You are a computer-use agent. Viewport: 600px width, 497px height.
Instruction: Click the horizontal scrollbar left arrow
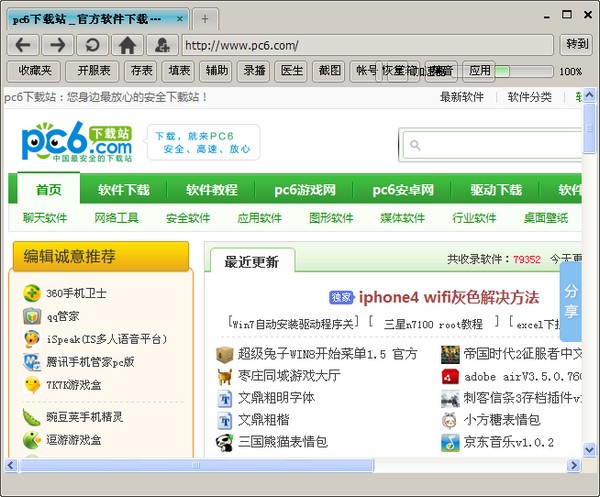pos(11,465)
